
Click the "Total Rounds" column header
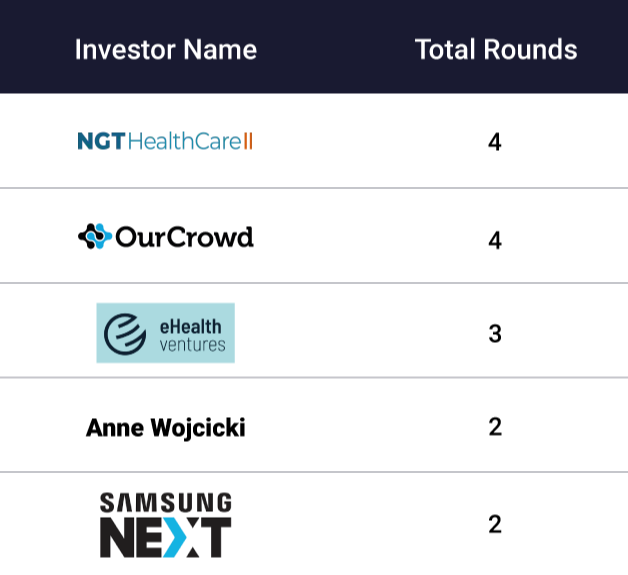click(496, 50)
